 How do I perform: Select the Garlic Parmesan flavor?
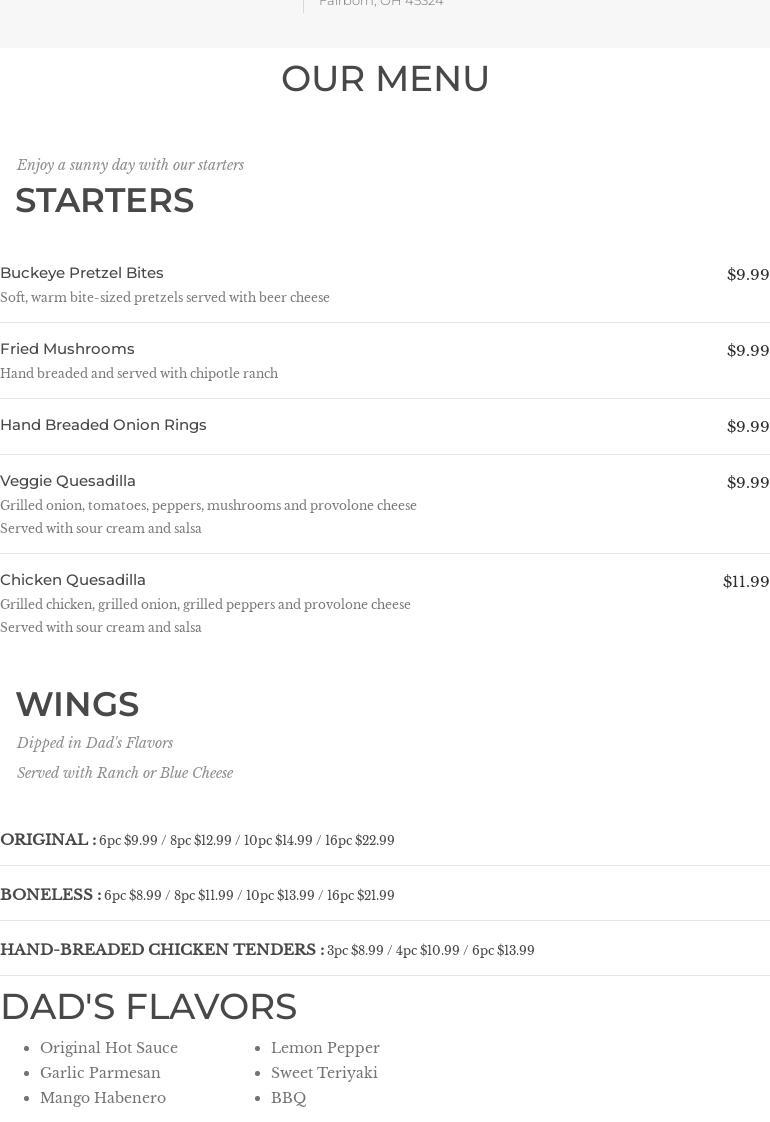click(100, 1073)
